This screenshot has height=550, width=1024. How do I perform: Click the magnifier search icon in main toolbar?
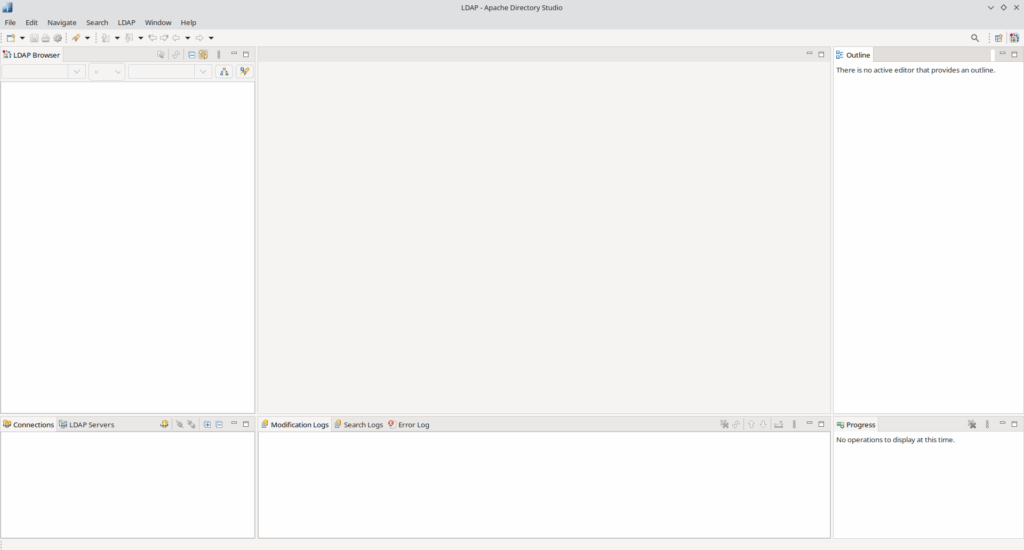tap(975, 38)
